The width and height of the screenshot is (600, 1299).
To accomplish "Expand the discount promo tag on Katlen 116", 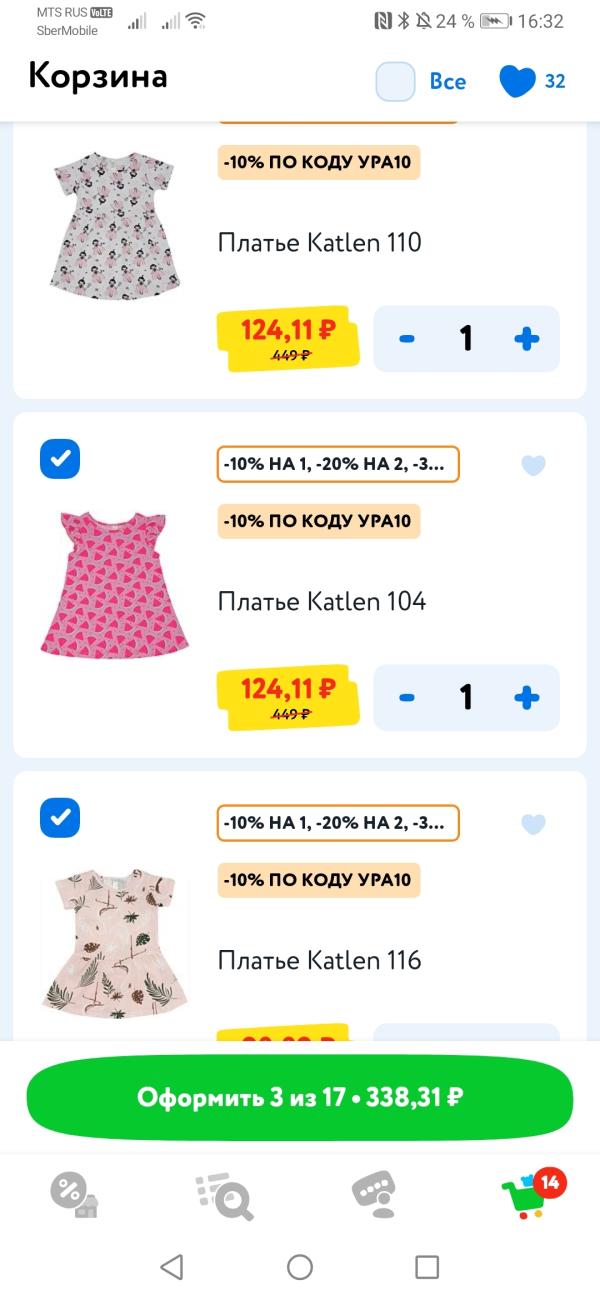I will [338, 823].
